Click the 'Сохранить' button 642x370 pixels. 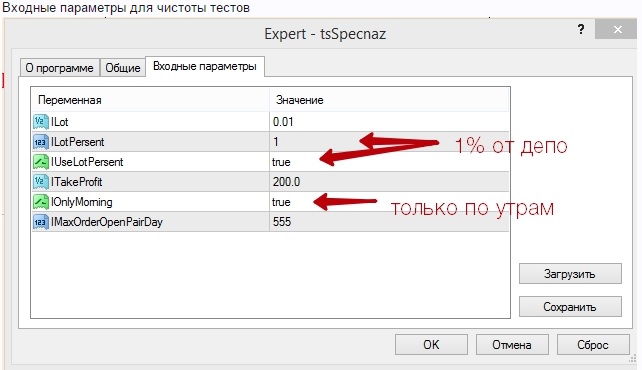(x=570, y=307)
